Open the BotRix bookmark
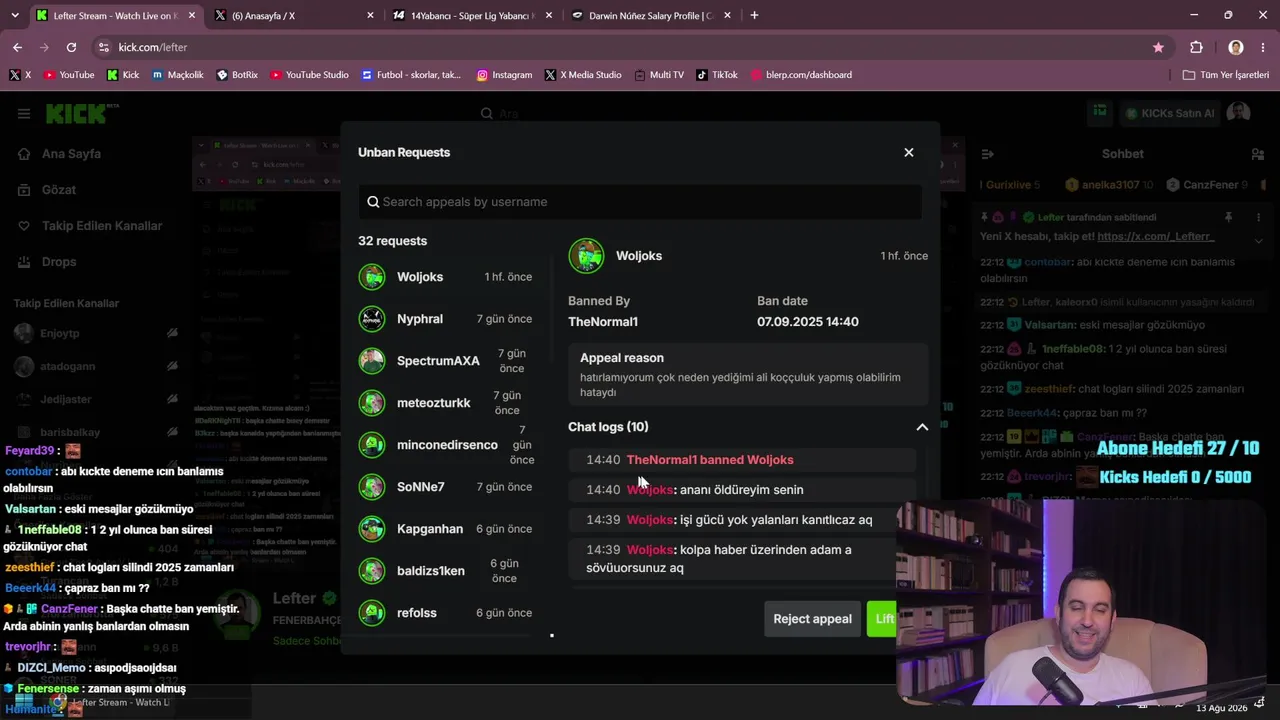The width and height of the screenshot is (1280, 720). 237,75
